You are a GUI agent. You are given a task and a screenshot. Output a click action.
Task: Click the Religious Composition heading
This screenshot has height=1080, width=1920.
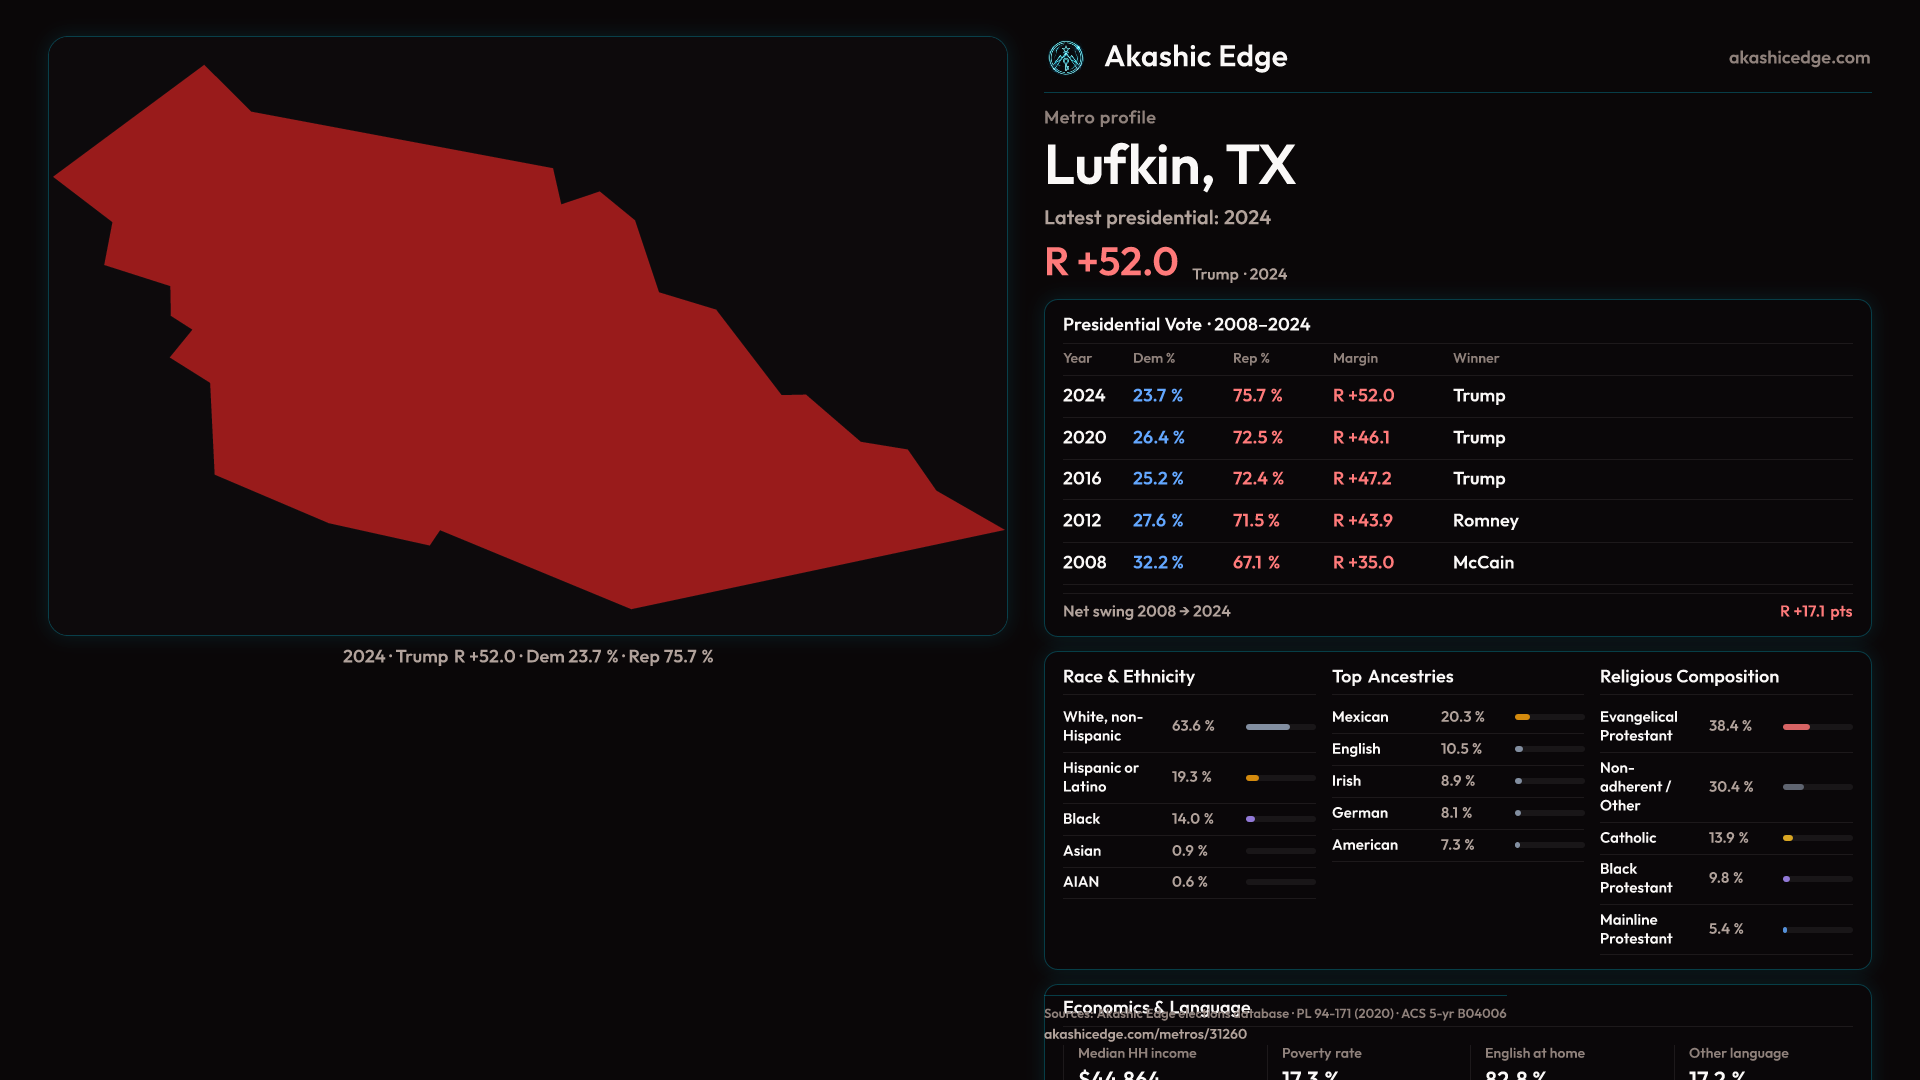coord(1688,677)
